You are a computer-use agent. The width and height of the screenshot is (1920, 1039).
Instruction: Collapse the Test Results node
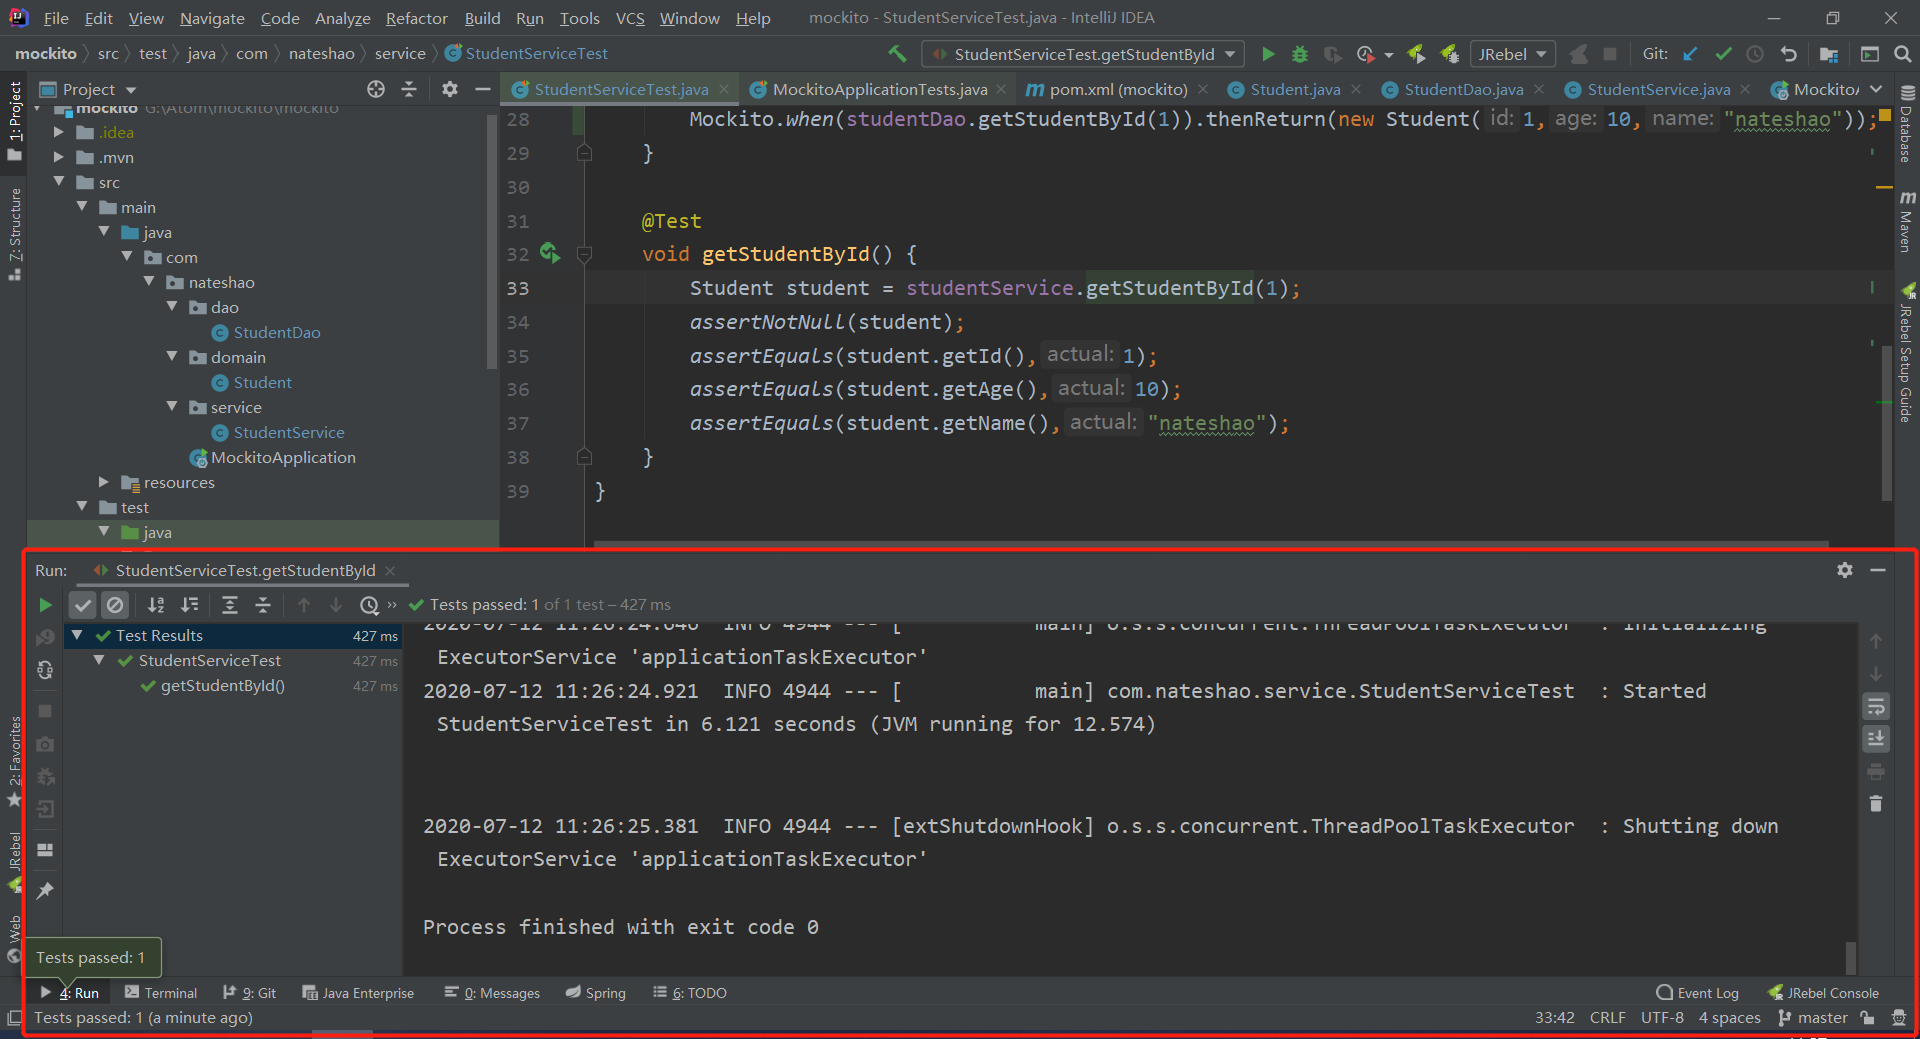(77, 635)
